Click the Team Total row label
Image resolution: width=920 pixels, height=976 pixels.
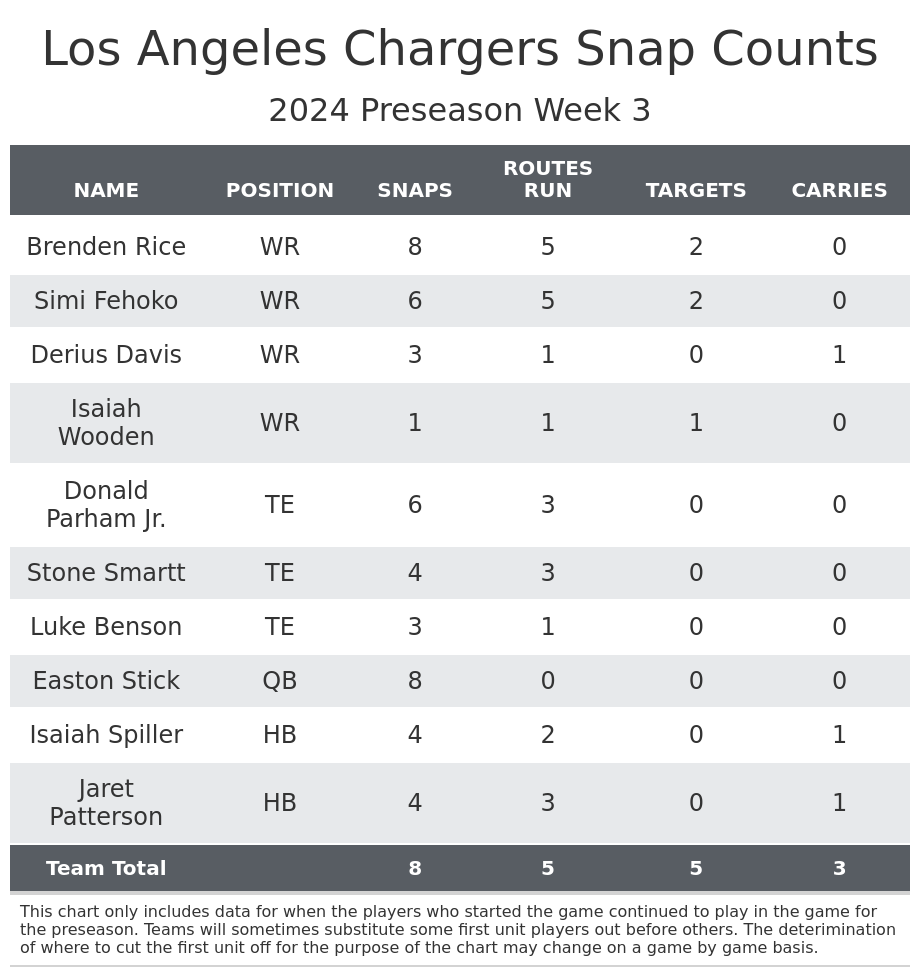click(106, 869)
